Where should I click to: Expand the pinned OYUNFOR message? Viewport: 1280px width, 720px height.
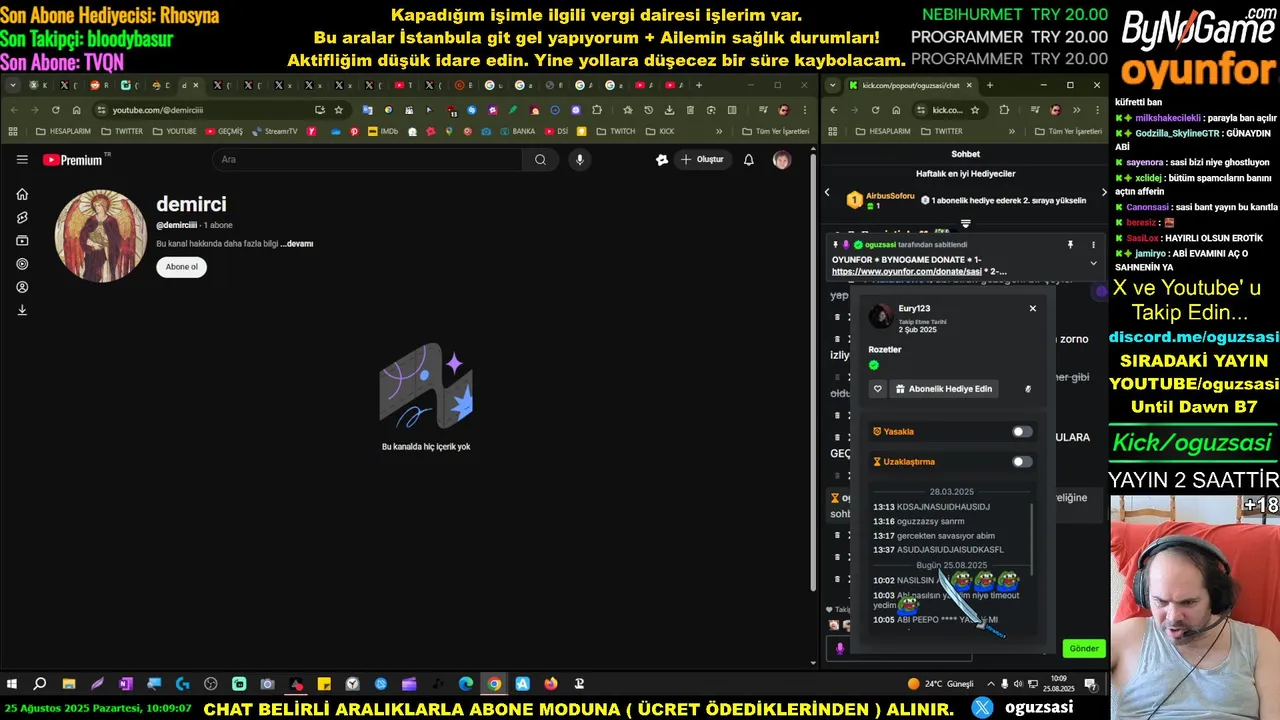1093,264
